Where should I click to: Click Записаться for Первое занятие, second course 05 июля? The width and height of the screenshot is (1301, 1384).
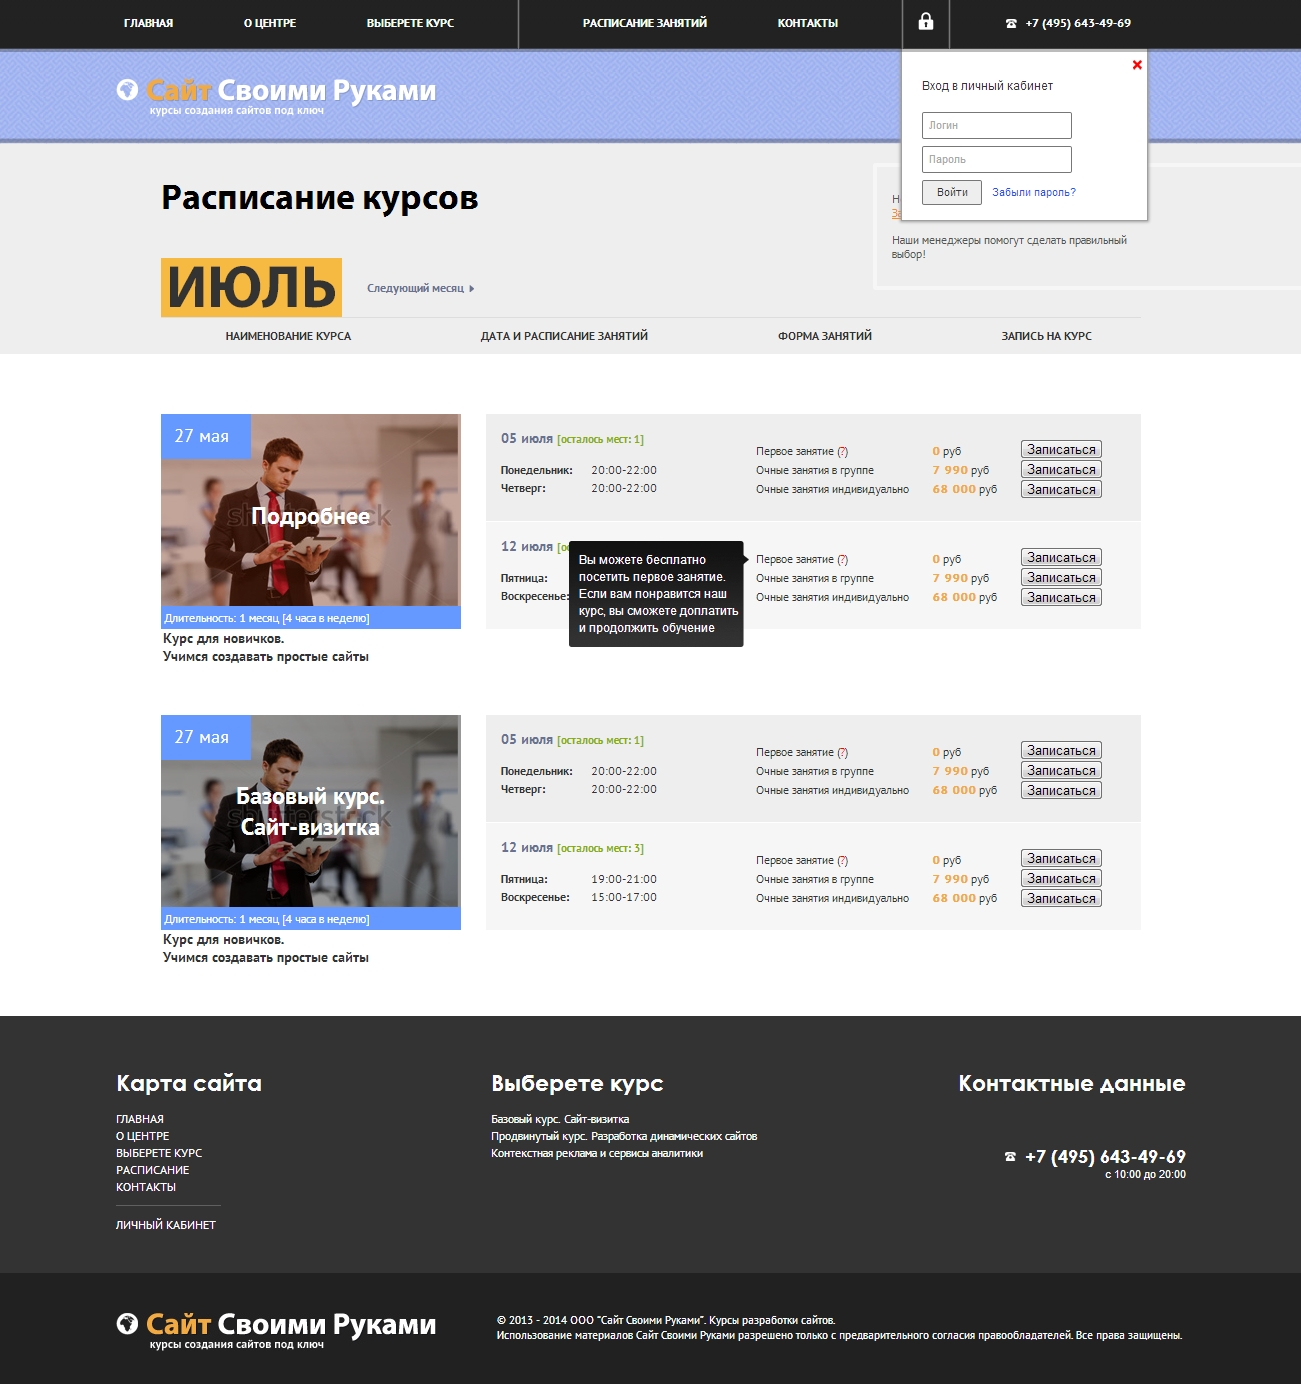click(1061, 751)
